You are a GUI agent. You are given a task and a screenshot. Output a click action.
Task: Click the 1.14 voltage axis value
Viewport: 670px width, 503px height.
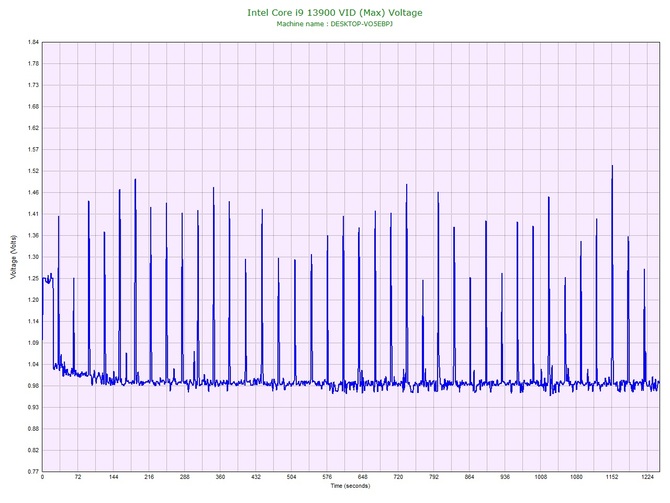pyautogui.click(x=33, y=321)
